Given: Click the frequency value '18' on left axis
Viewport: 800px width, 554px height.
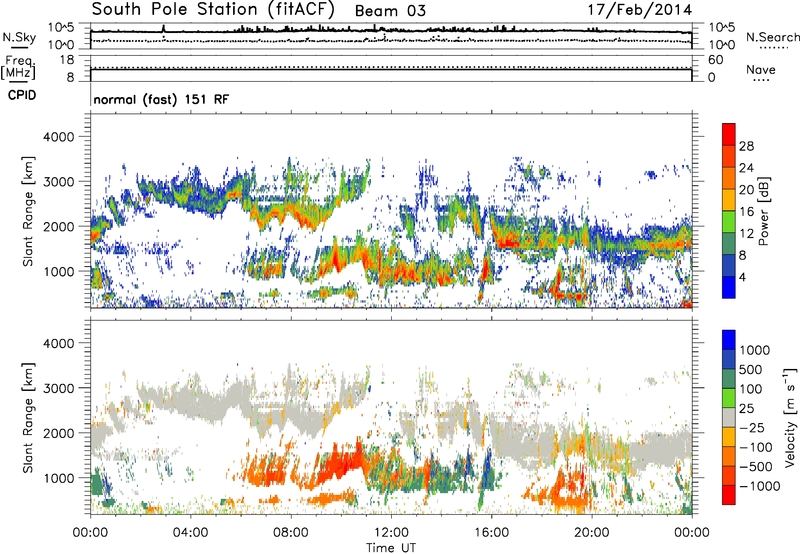Looking at the screenshot, I should coord(67,60).
